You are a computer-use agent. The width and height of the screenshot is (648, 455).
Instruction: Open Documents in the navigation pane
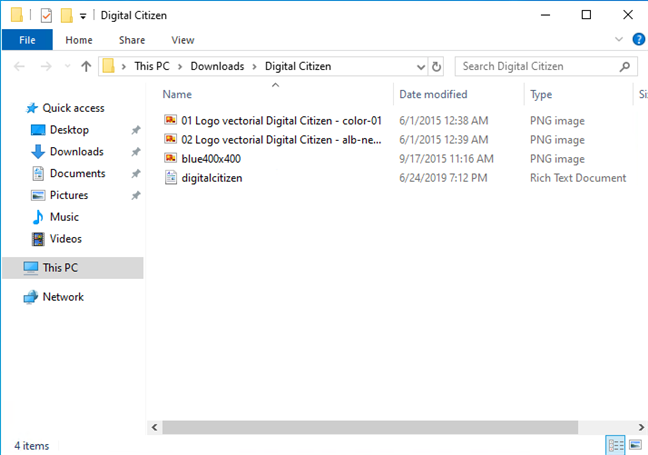click(x=77, y=174)
